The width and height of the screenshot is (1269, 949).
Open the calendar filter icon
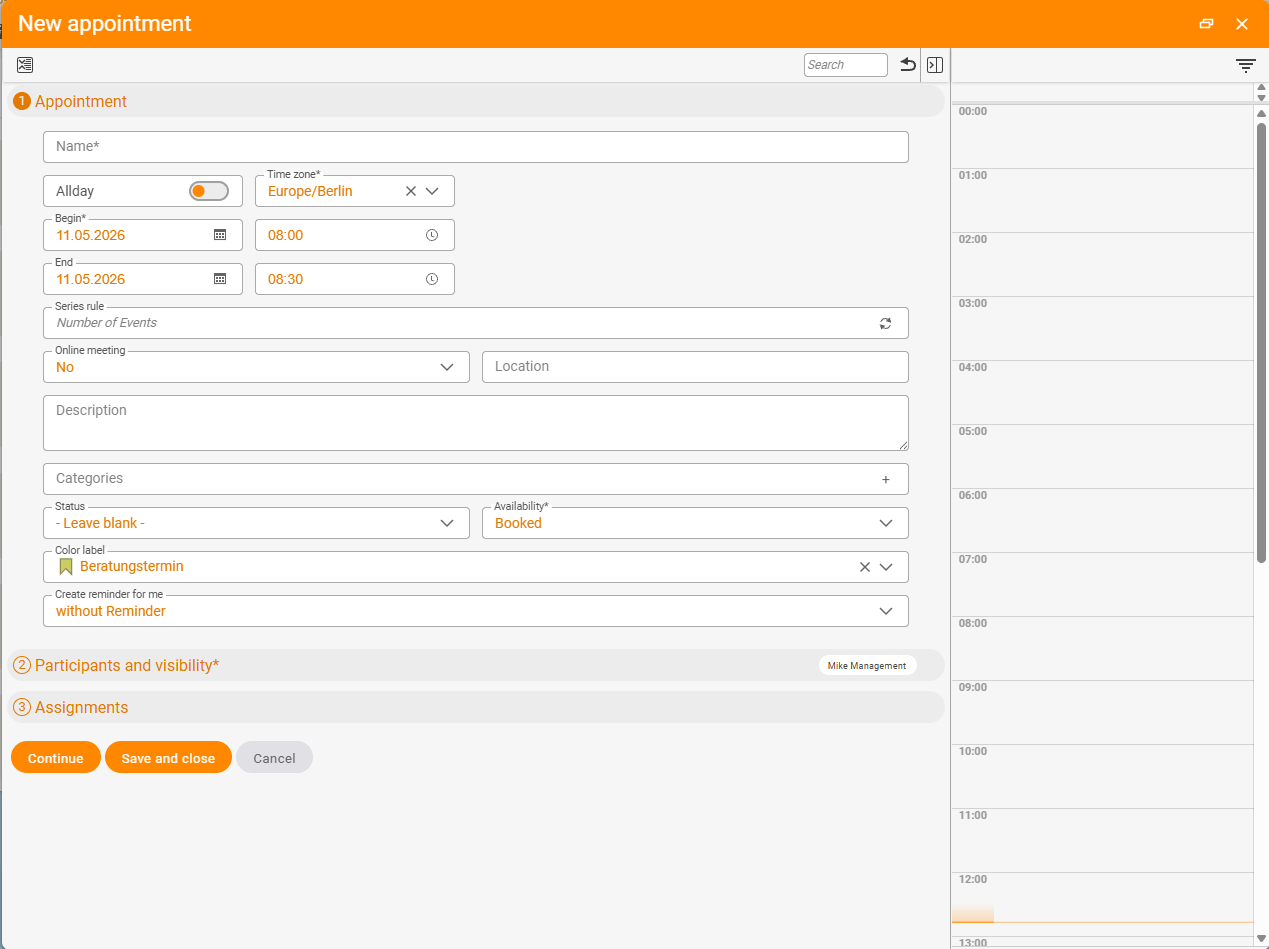1245,66
